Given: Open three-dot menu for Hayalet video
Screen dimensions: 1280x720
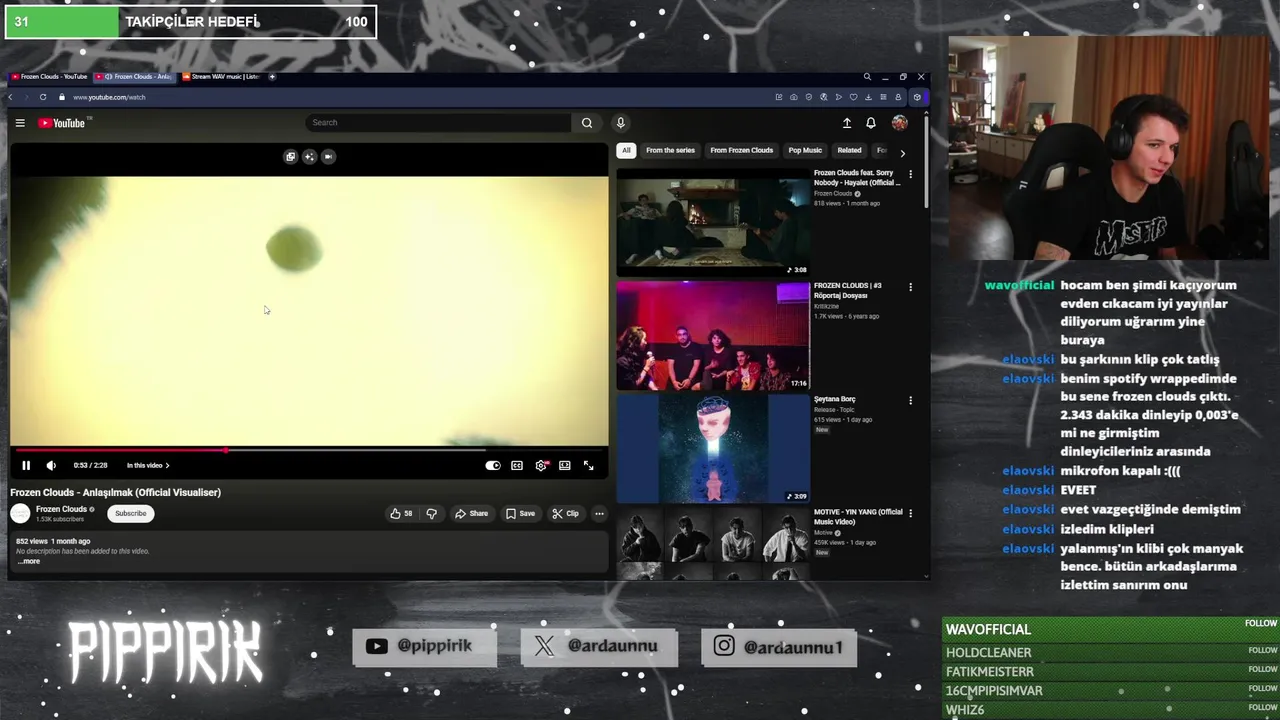Looking at the screenshot, I should [x=910, y=174].
